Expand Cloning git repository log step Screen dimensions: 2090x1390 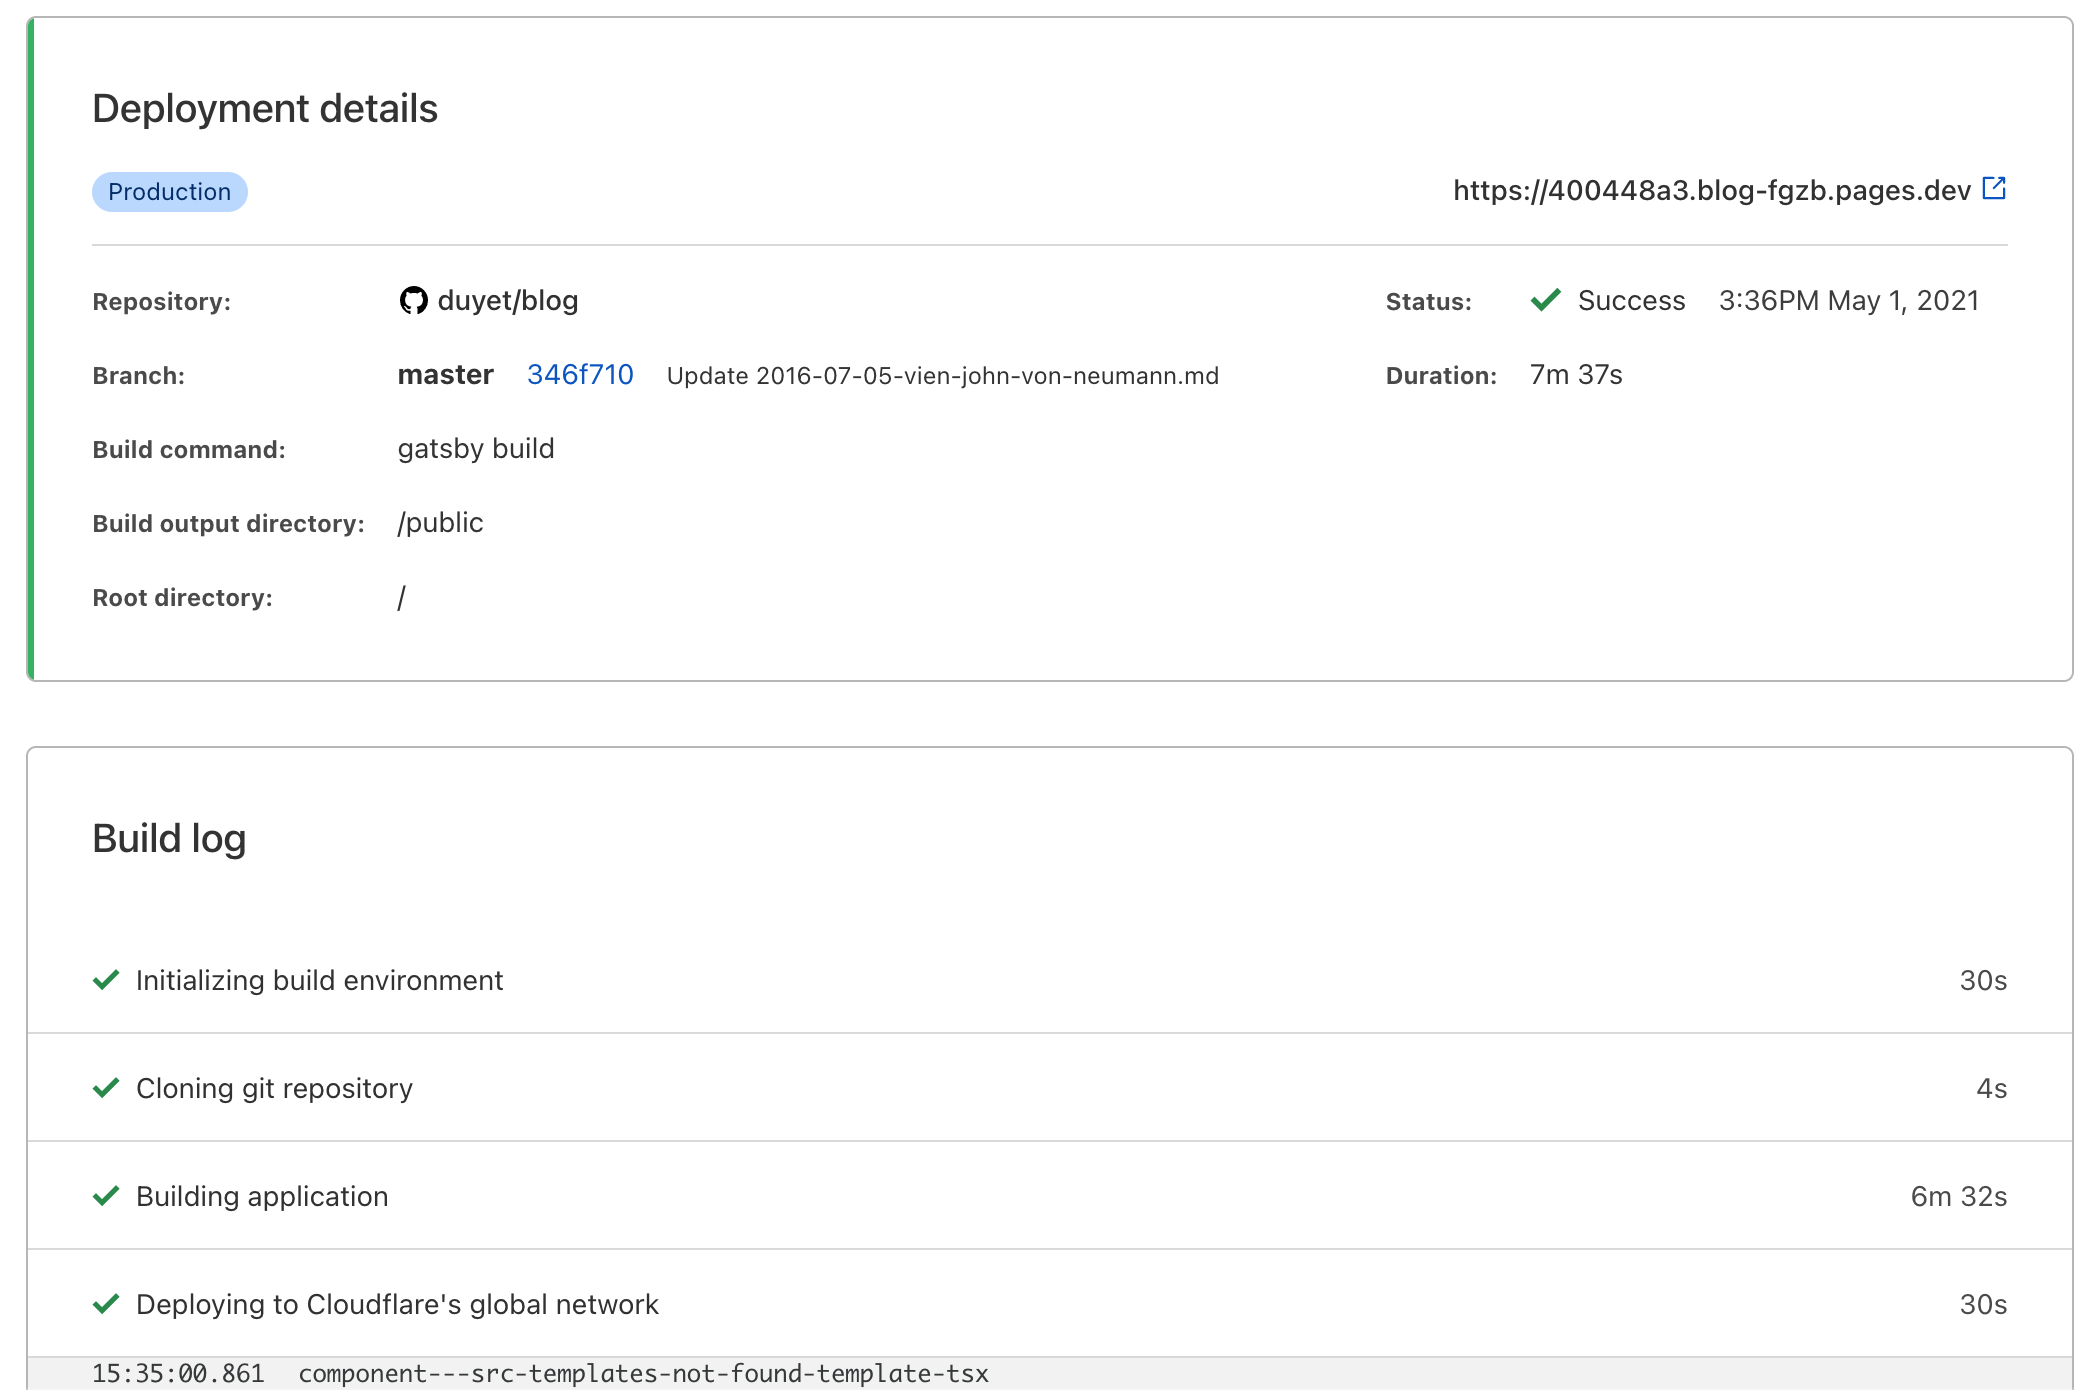[x=274, y=1088]
